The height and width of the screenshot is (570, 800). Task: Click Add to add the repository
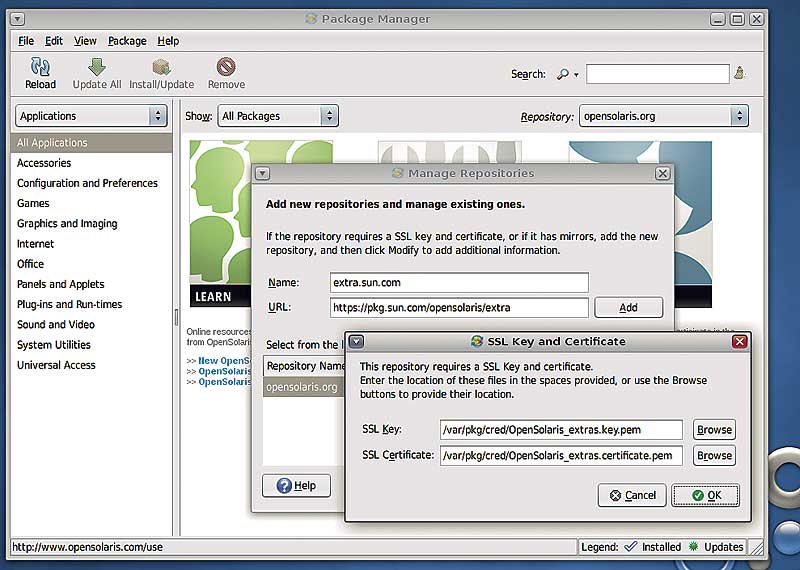click(629, 308)
